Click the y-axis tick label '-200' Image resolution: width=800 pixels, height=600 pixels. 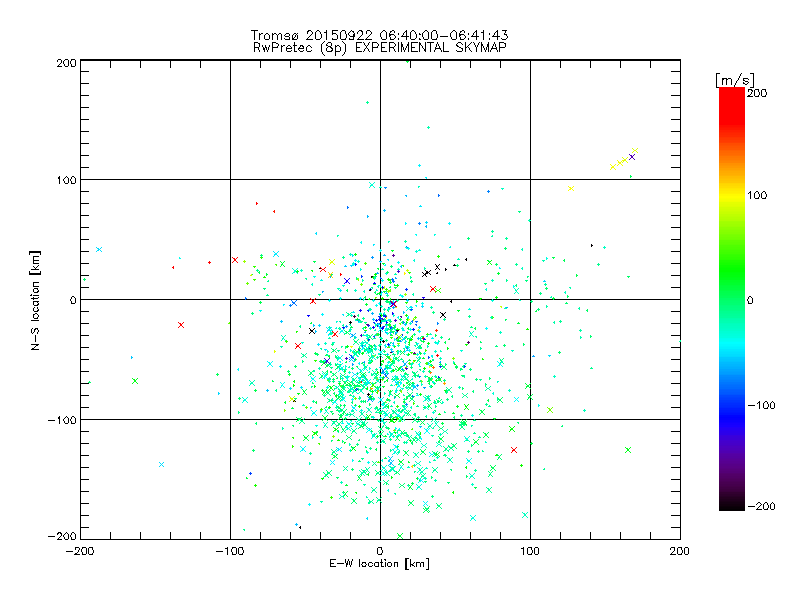62,536
